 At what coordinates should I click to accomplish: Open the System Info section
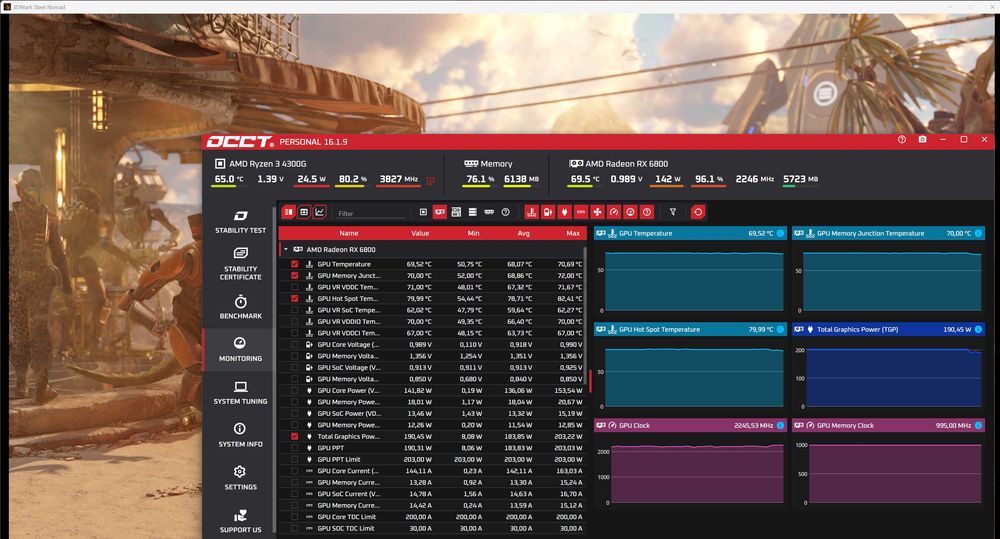click(240, 435)
